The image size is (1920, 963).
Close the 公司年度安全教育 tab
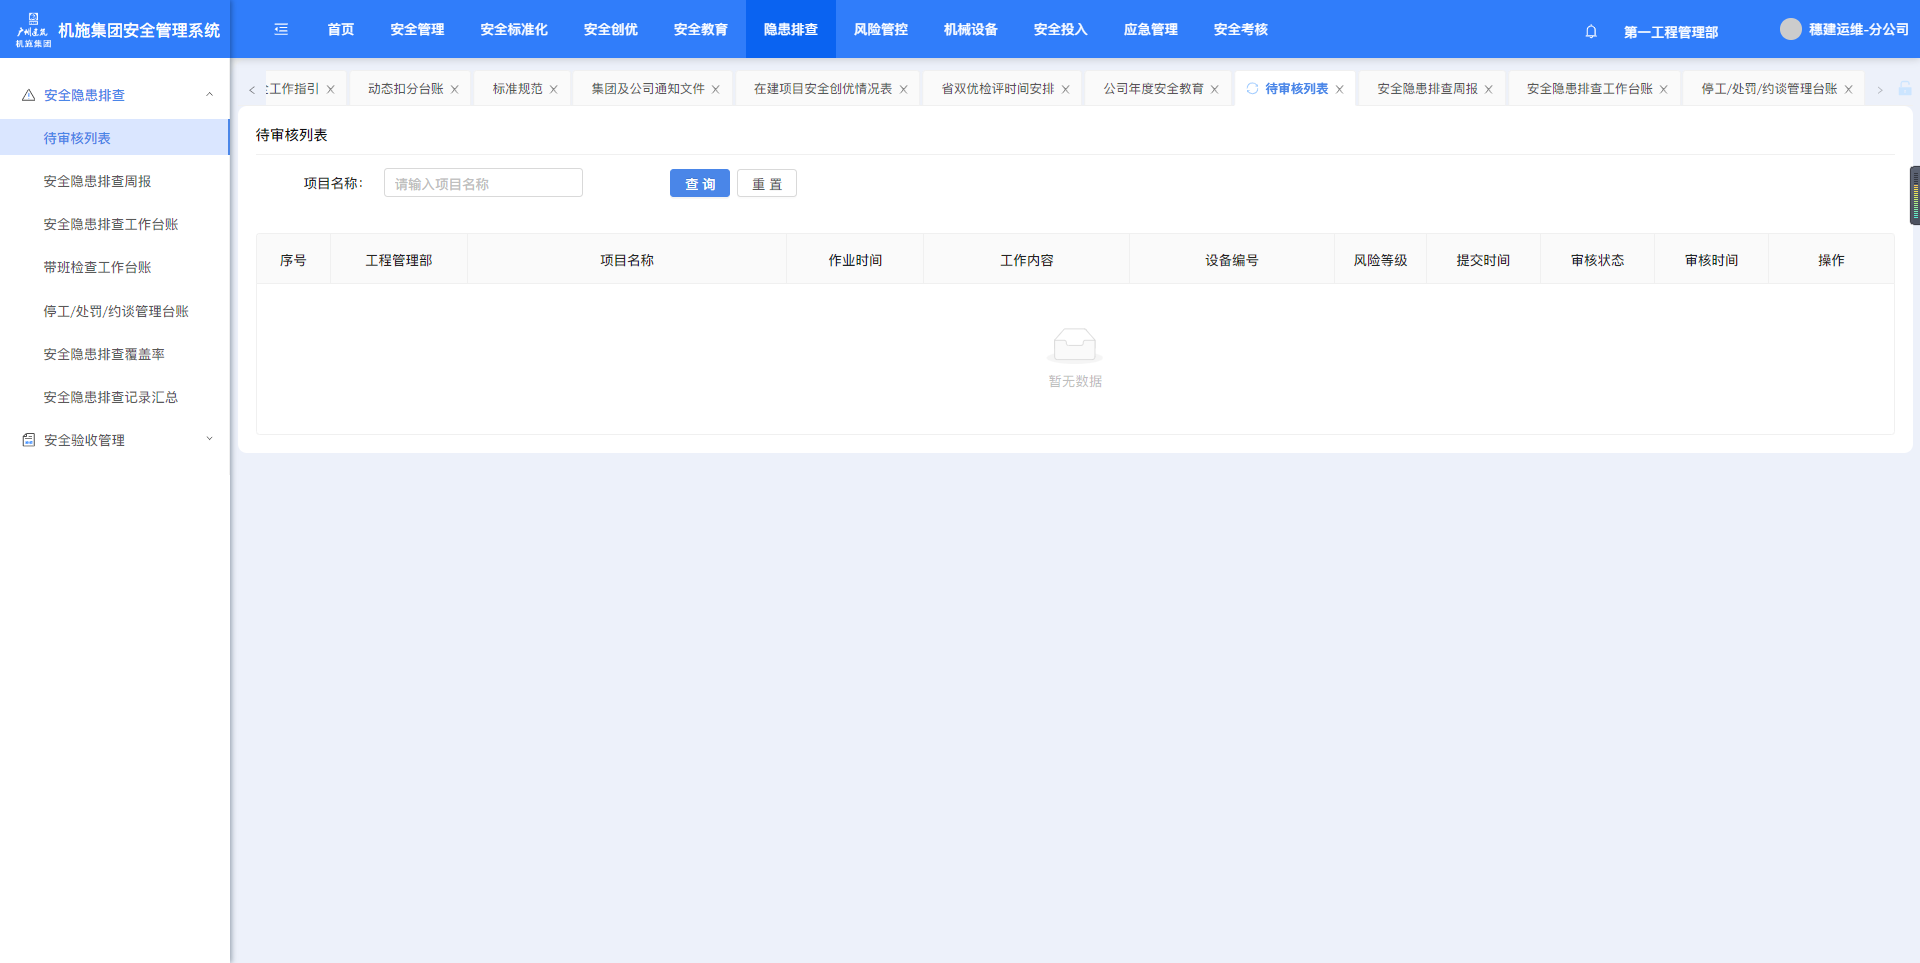(1215, 90)
